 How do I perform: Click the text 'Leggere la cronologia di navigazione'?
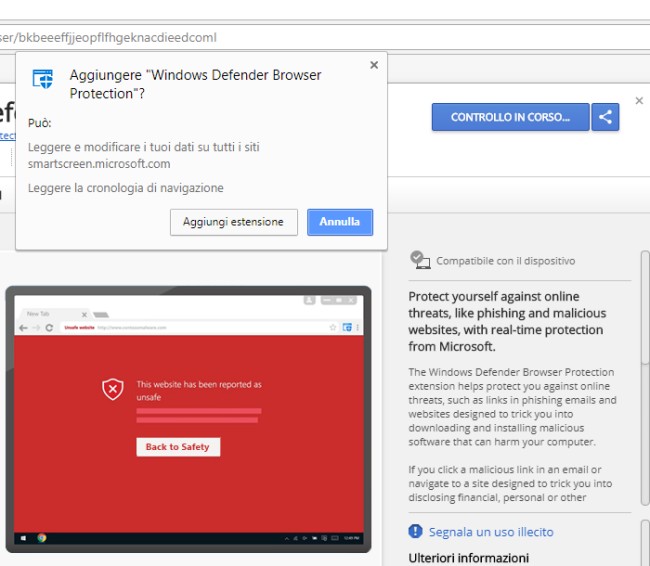click(126, 188)
